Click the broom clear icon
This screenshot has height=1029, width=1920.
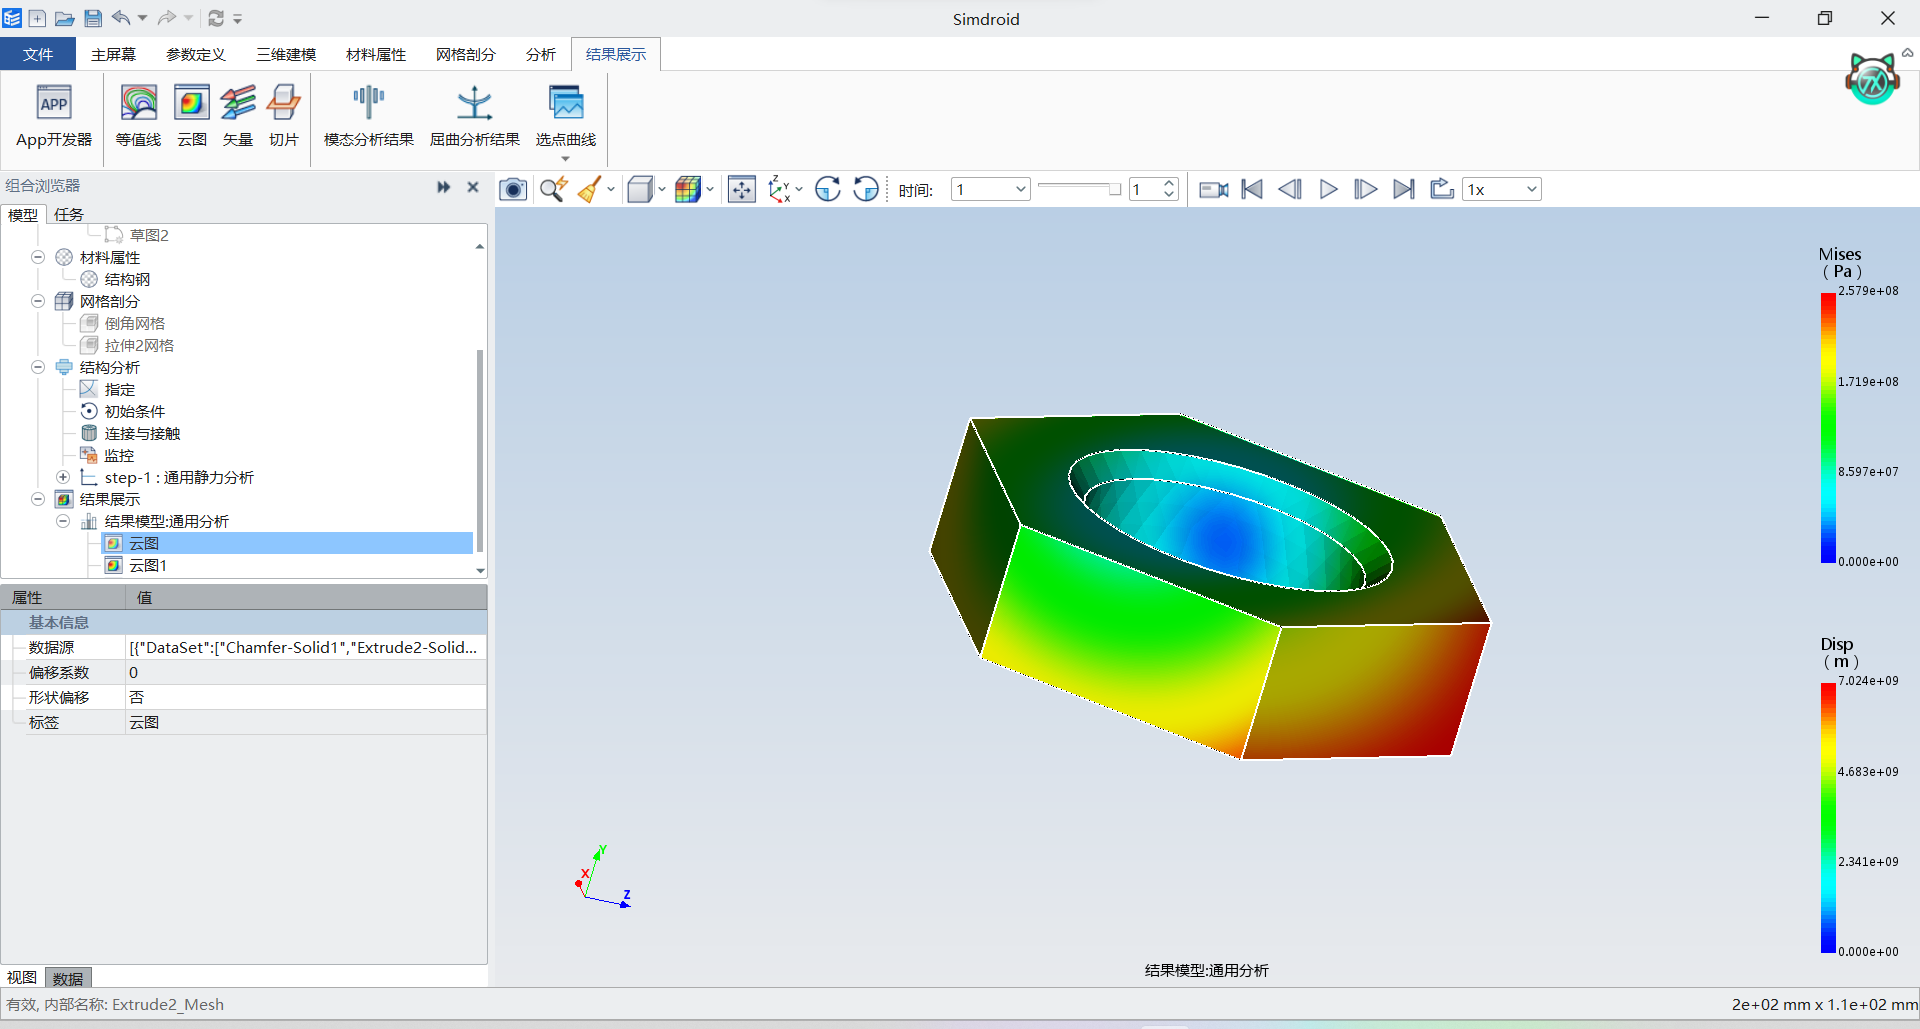pos(590,189)
